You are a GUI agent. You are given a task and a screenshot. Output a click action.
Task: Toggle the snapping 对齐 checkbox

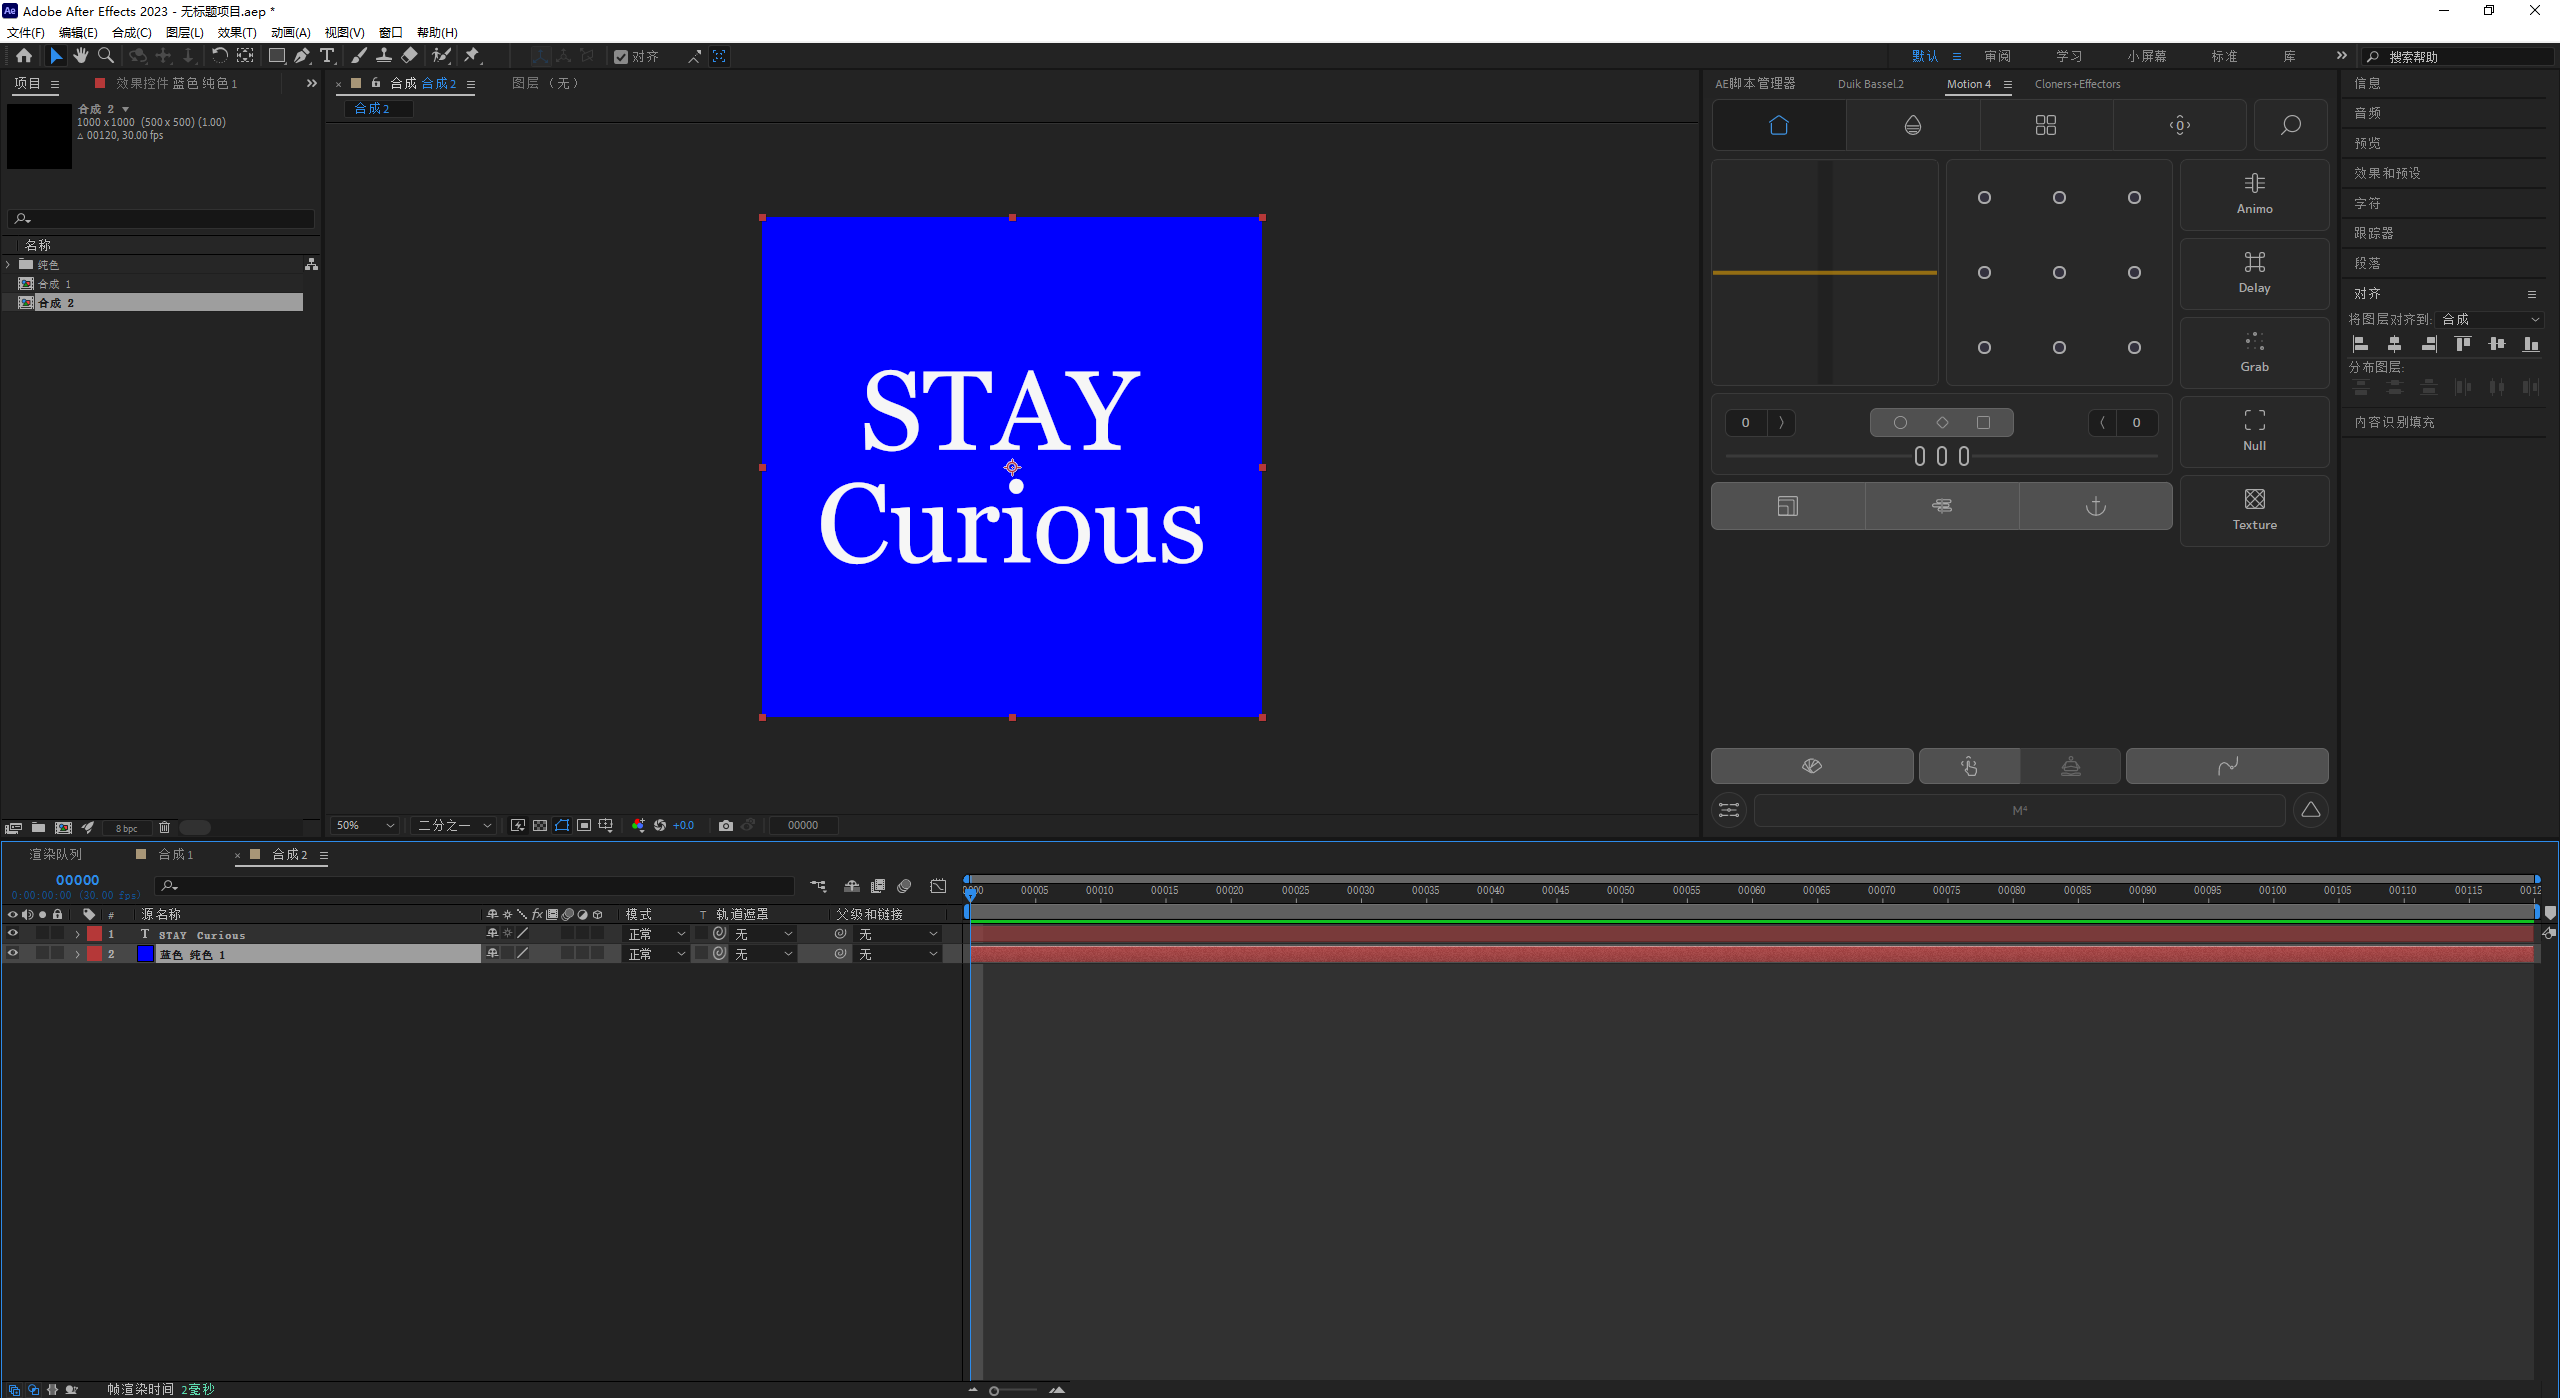click(x=621, y=57)
